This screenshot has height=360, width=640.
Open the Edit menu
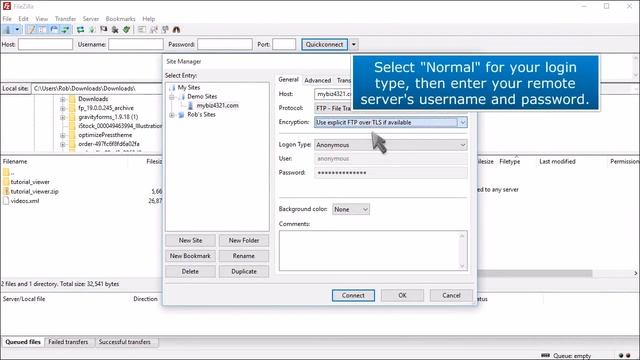tap(23, 19)
